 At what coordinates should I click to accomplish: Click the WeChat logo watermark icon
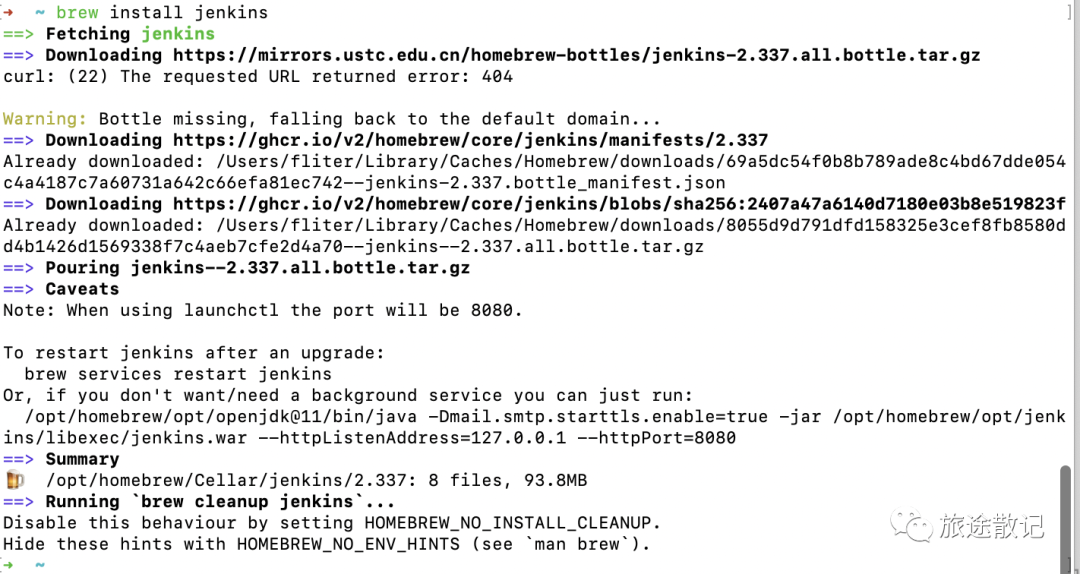tap(909, 525)
